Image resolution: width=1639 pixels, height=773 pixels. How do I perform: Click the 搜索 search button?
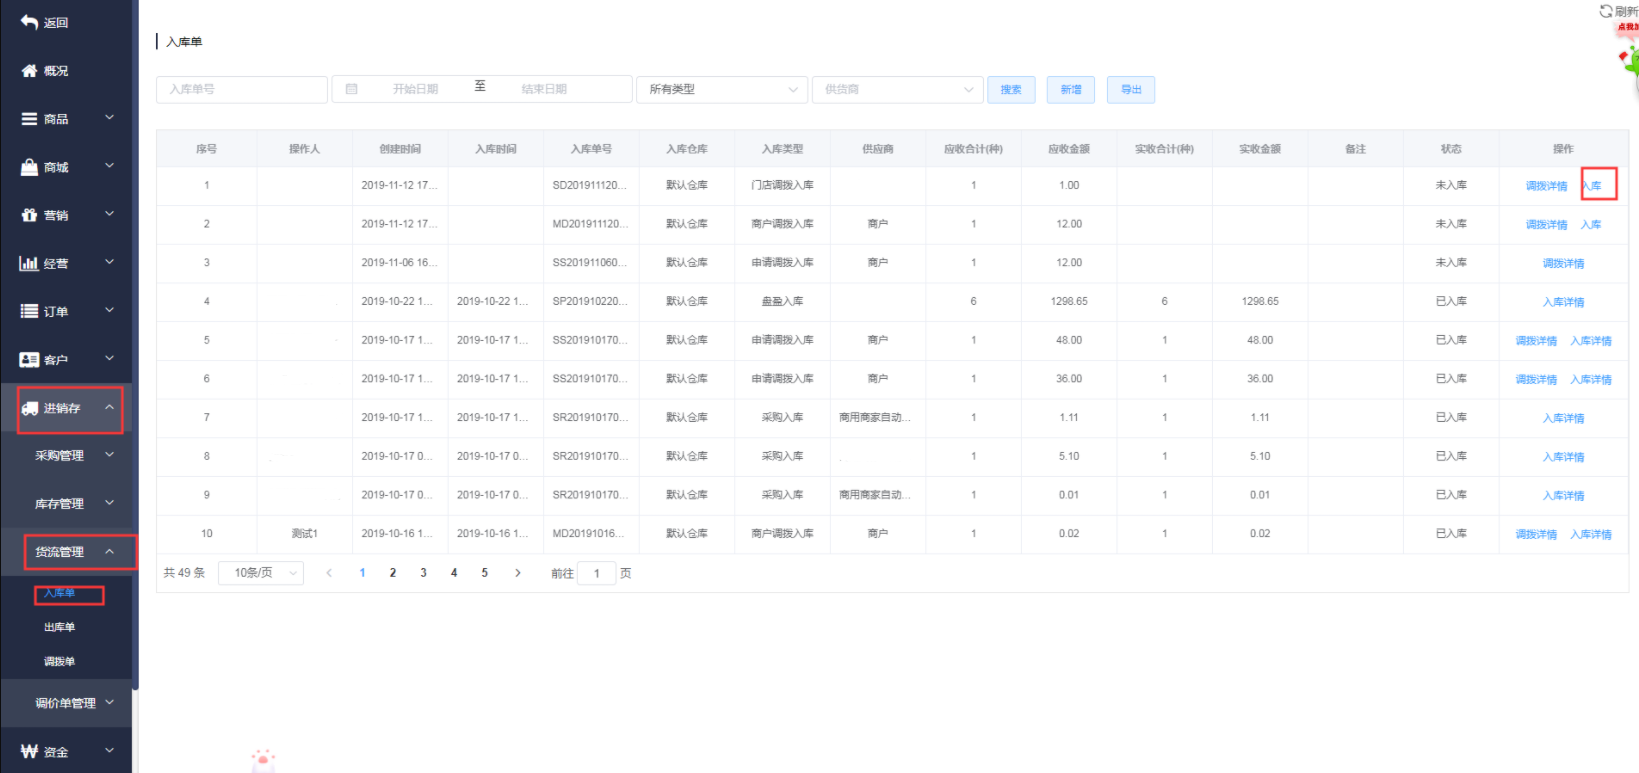pyautogui.click(x=1011, y=90)
